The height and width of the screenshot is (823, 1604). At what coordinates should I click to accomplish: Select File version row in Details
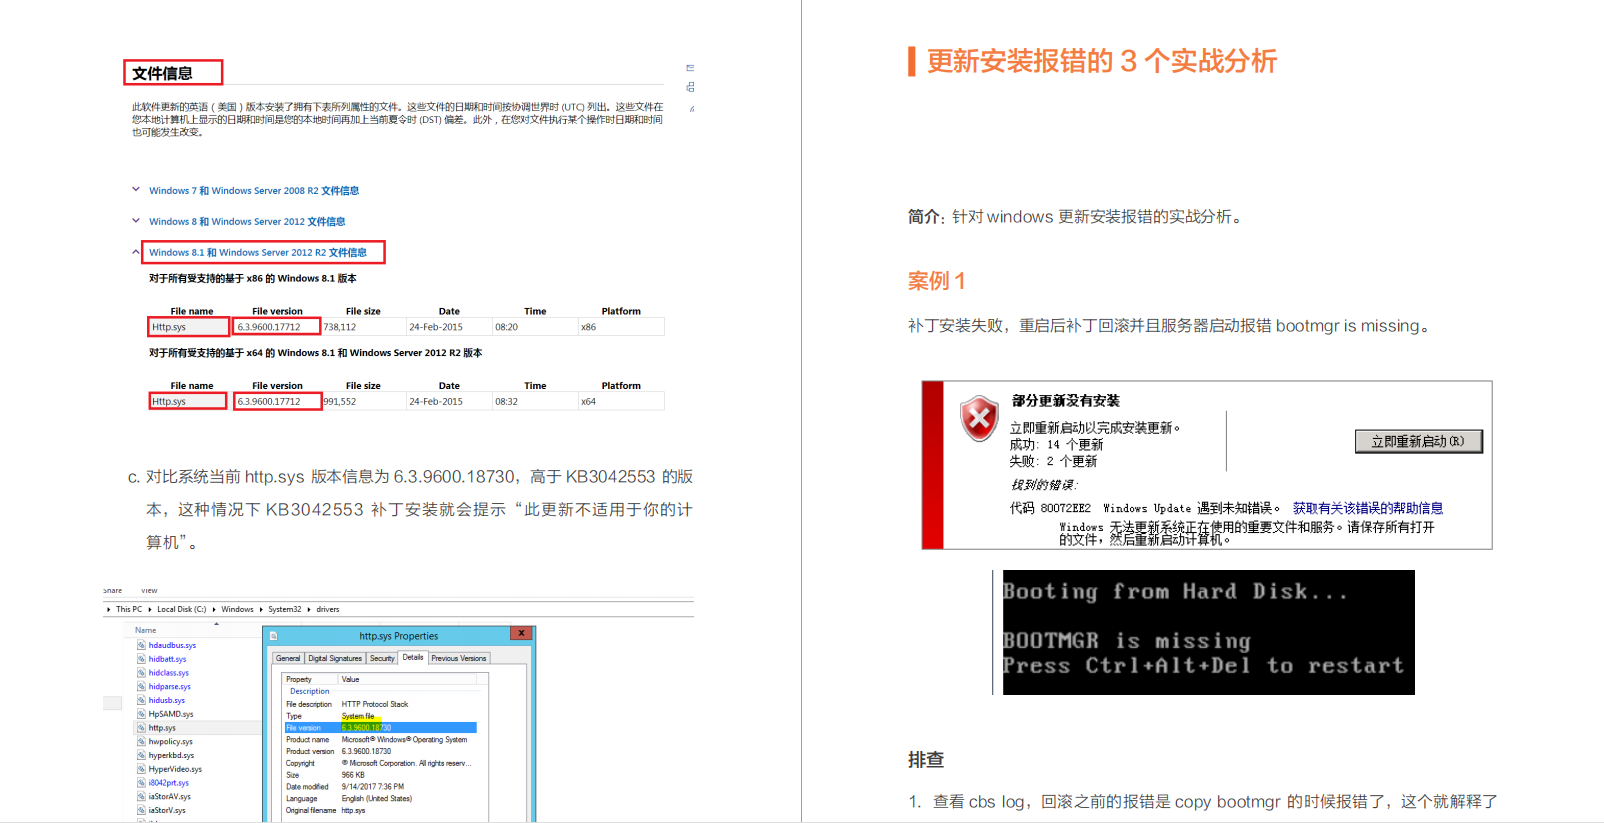click(380, 728)
